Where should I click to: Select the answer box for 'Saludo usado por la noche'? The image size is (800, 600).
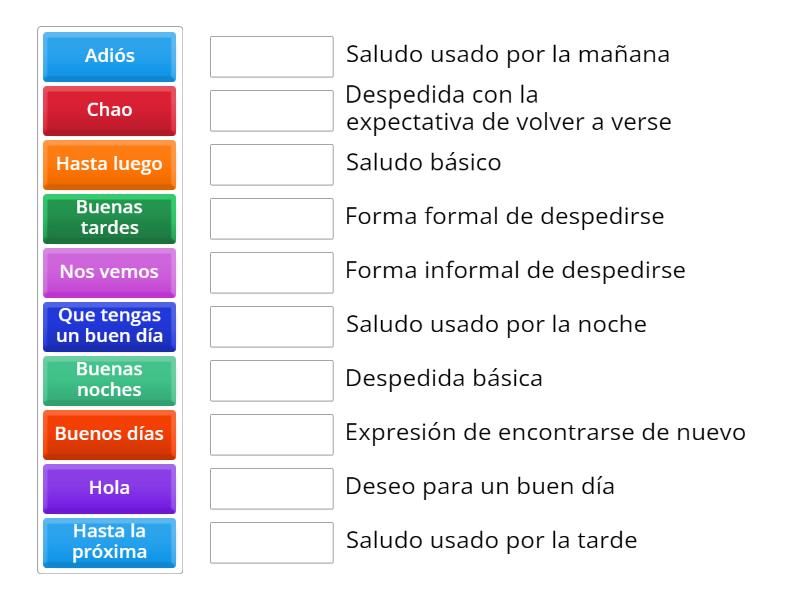tap(271, 327)
